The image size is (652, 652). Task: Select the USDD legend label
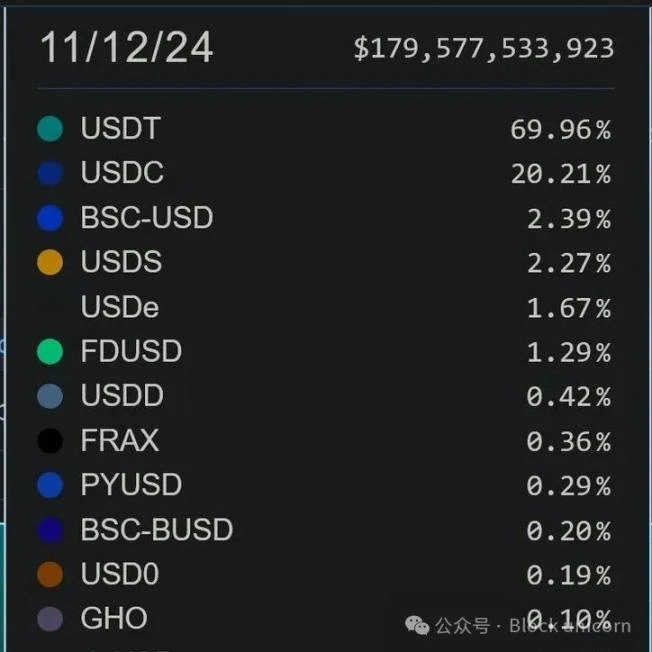[122, 396]
